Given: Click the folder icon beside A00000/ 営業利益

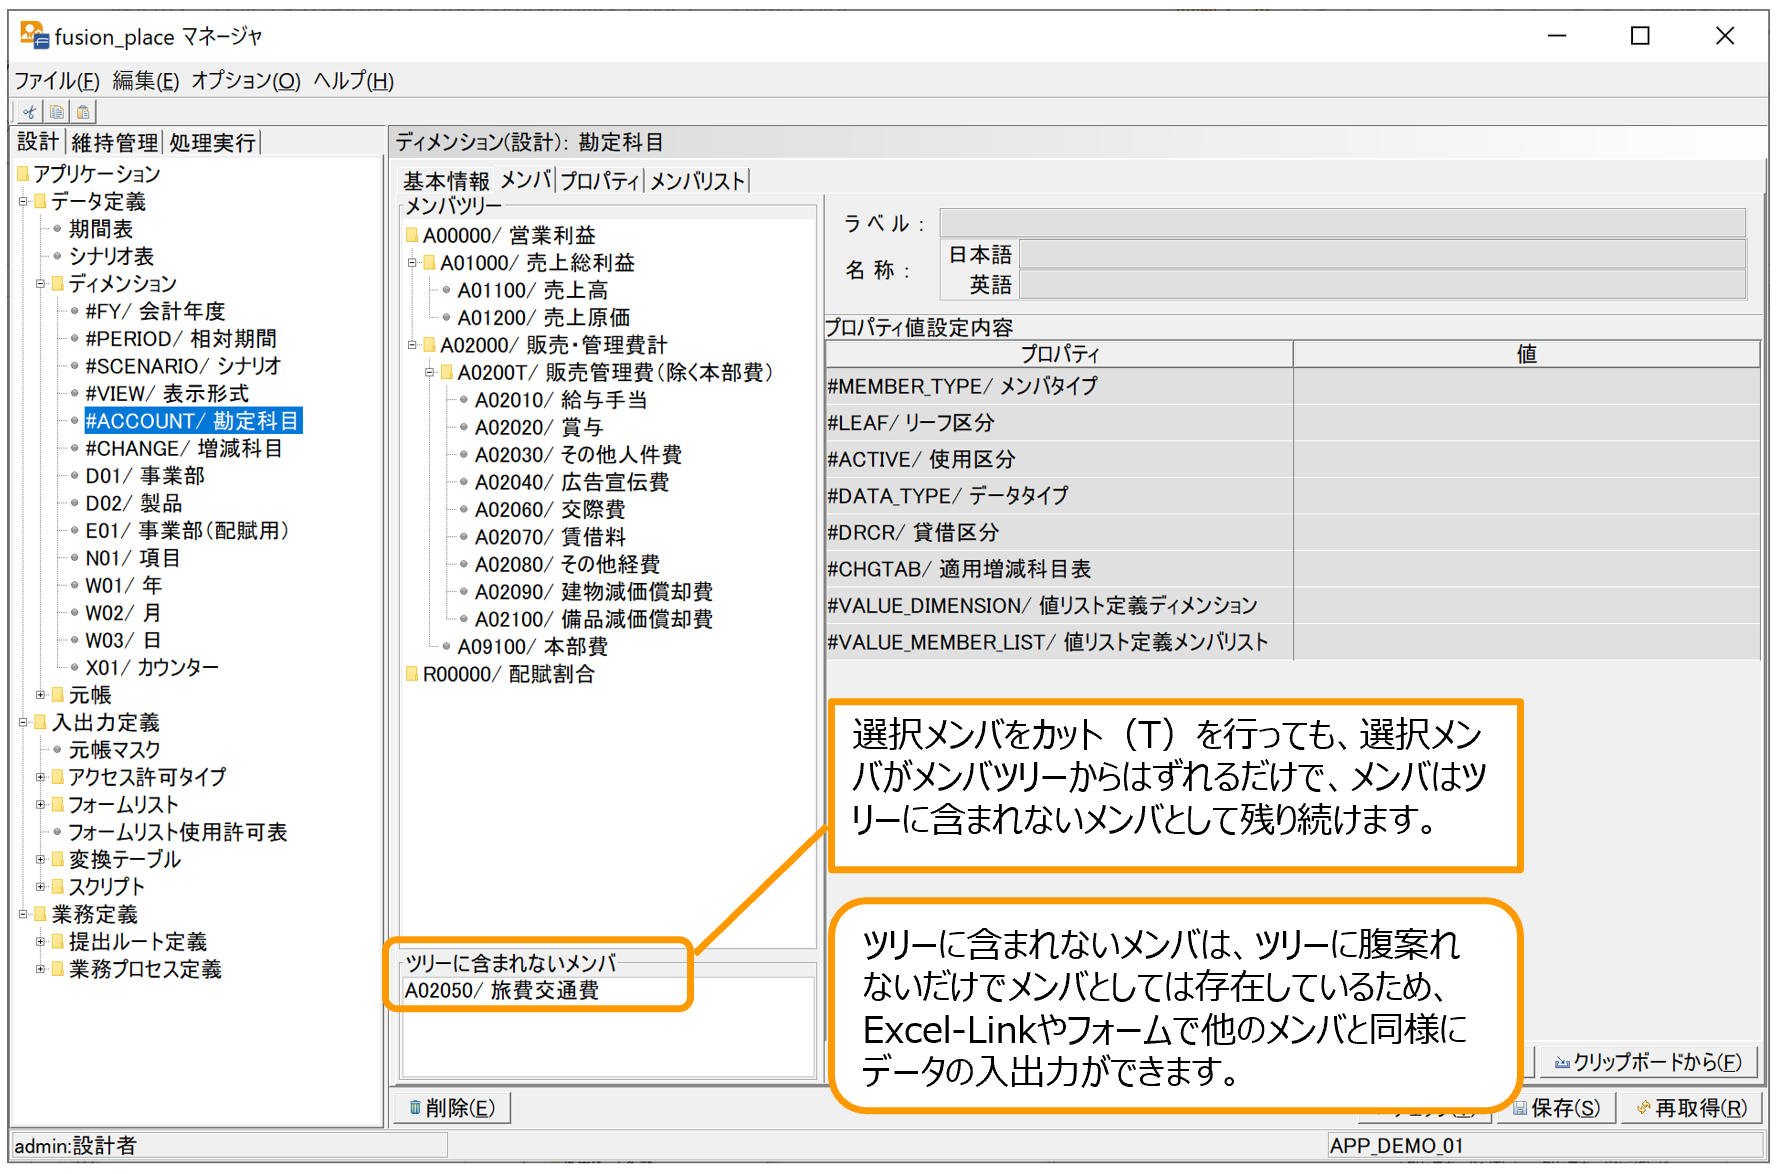Looking at the screenshot, I should 412,235.
